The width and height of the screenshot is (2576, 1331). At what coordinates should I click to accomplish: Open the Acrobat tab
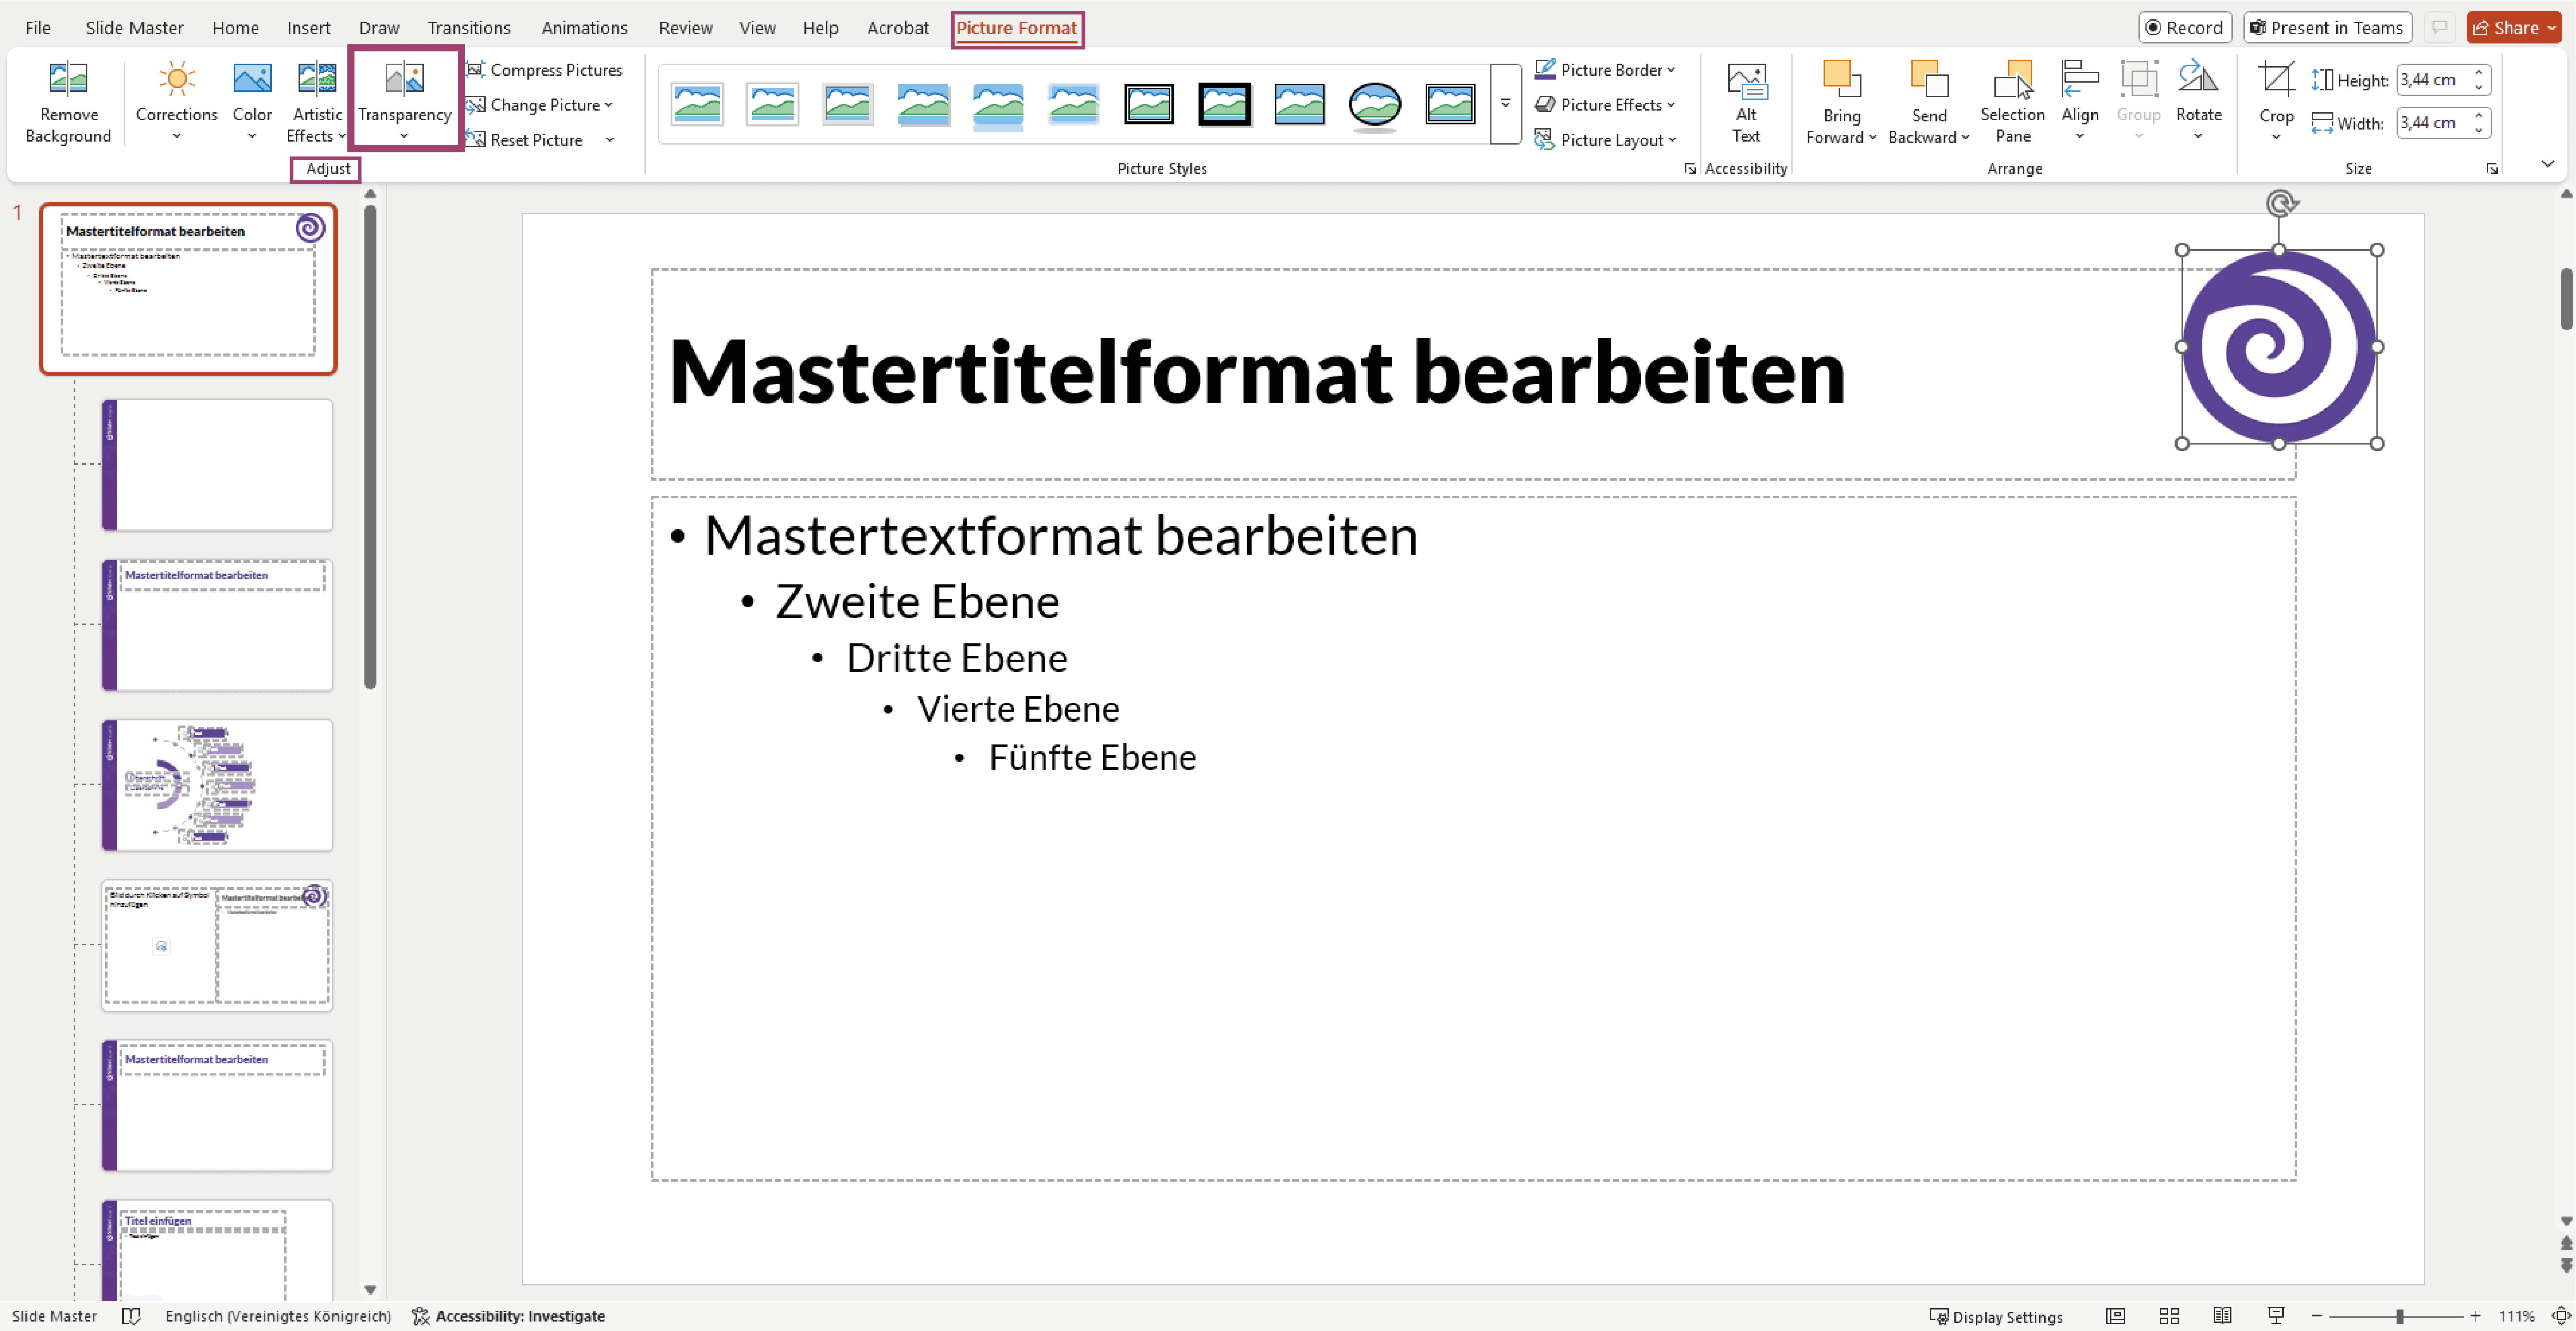(898, 27)
